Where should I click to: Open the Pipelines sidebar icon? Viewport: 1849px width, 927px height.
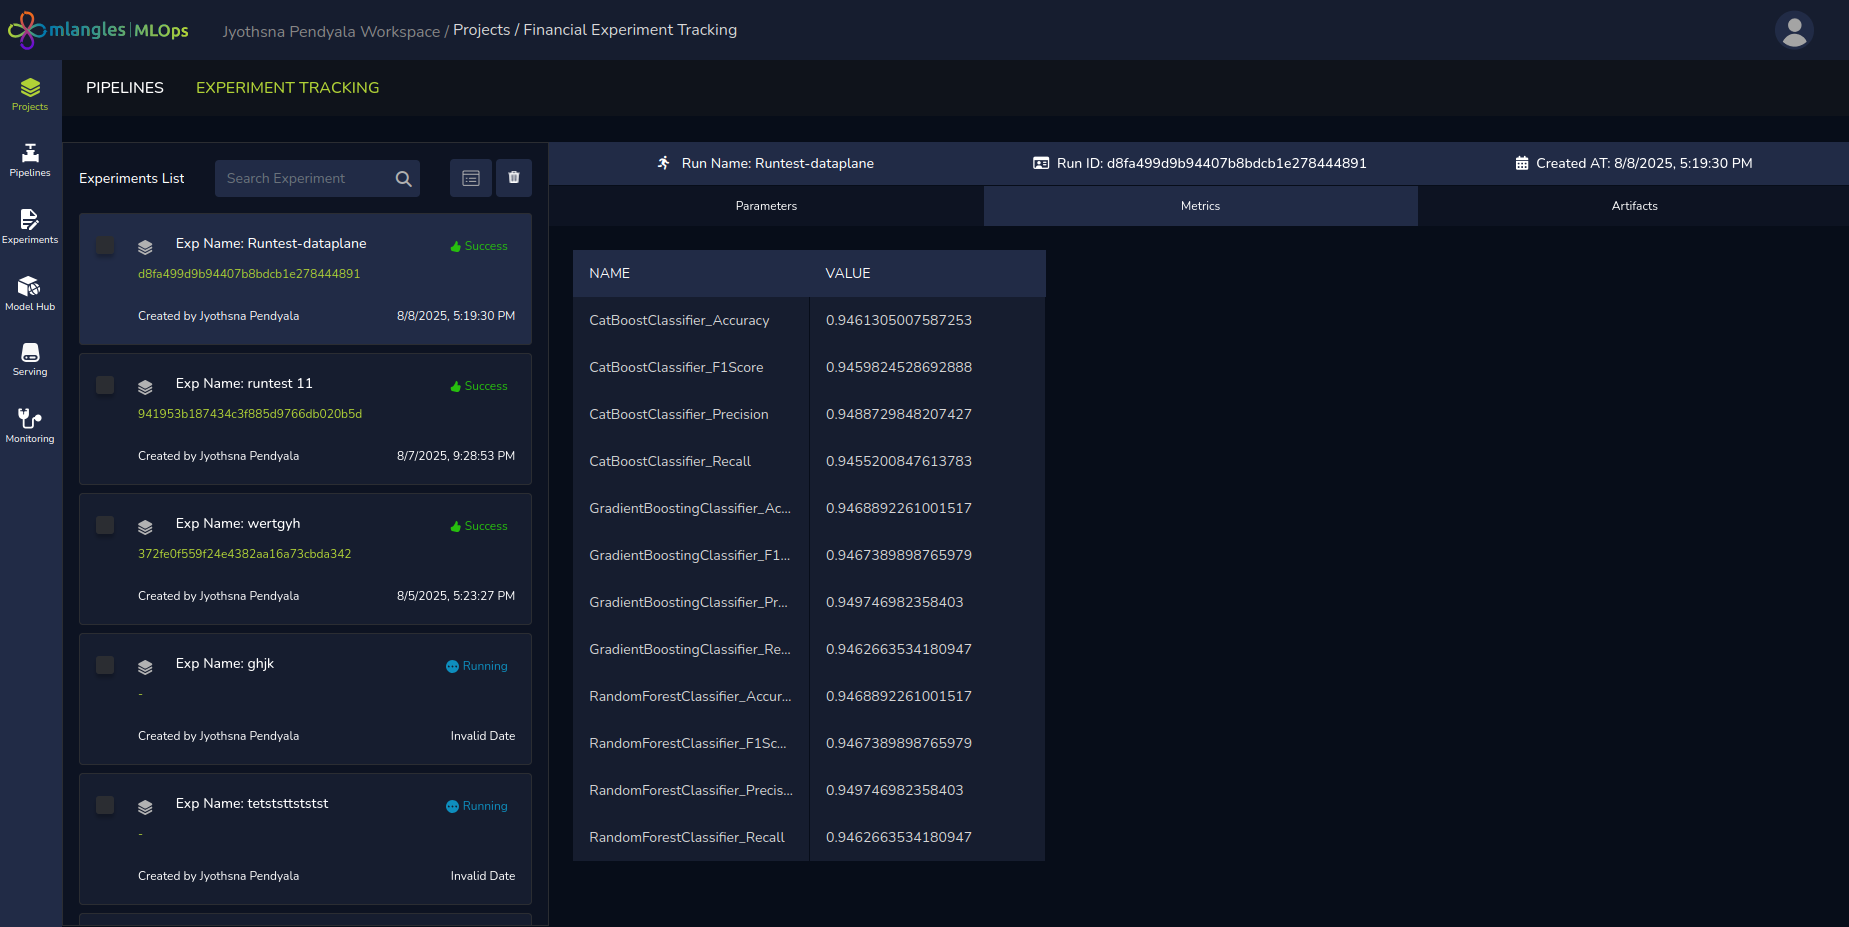30,160
